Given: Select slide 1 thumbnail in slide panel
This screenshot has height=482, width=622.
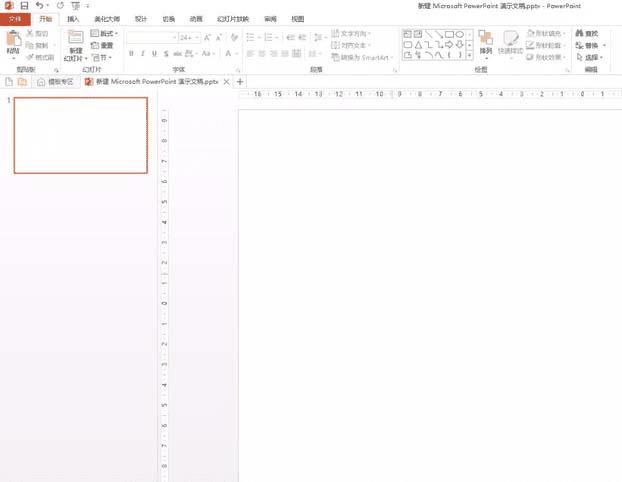Looking at the screenshot, I should tap(81, 135).
